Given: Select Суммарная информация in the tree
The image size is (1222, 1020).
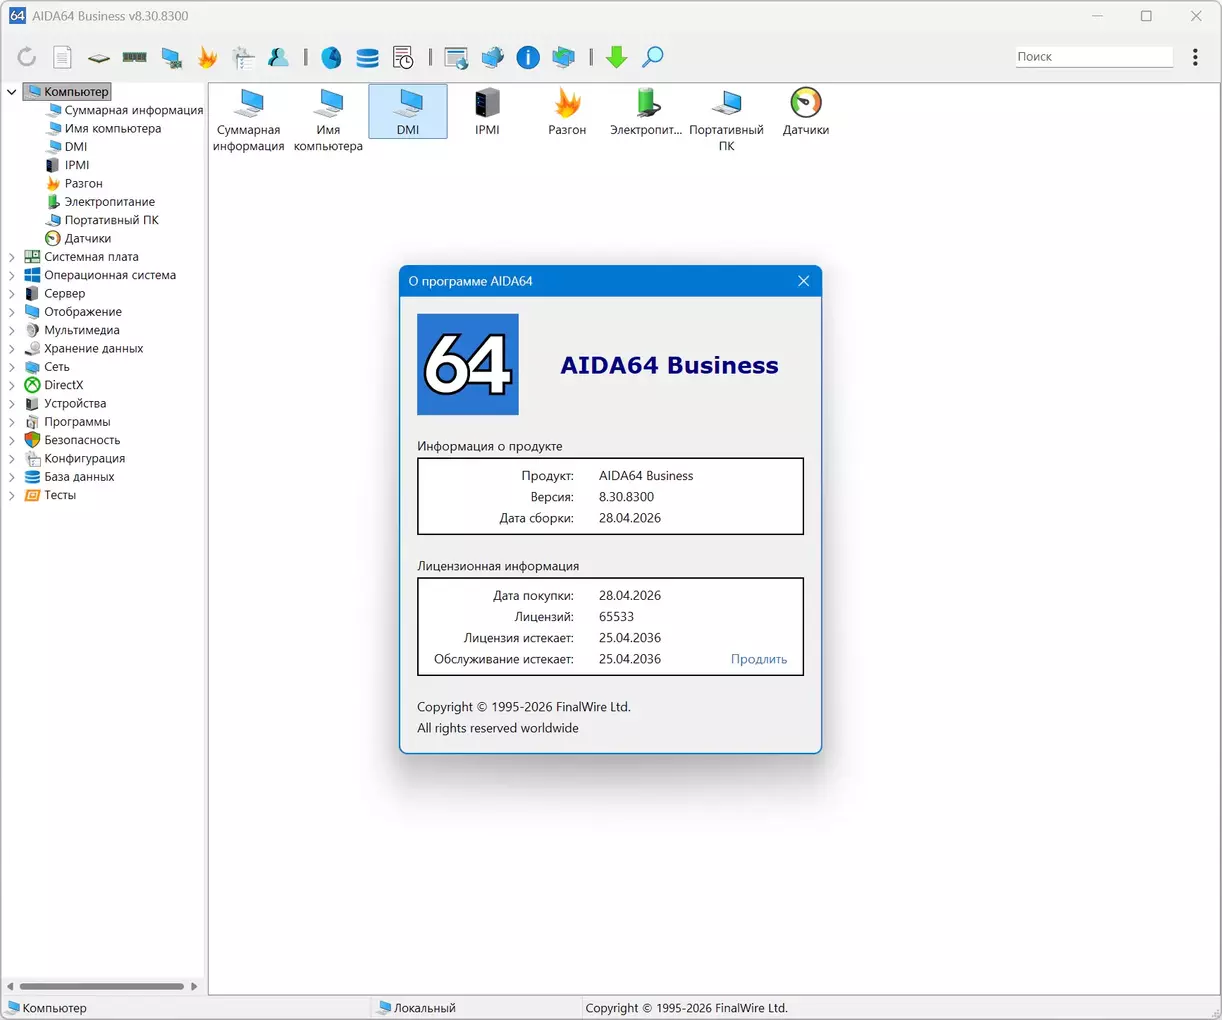Looking at the screenshot, I should (x=133, y=110).
